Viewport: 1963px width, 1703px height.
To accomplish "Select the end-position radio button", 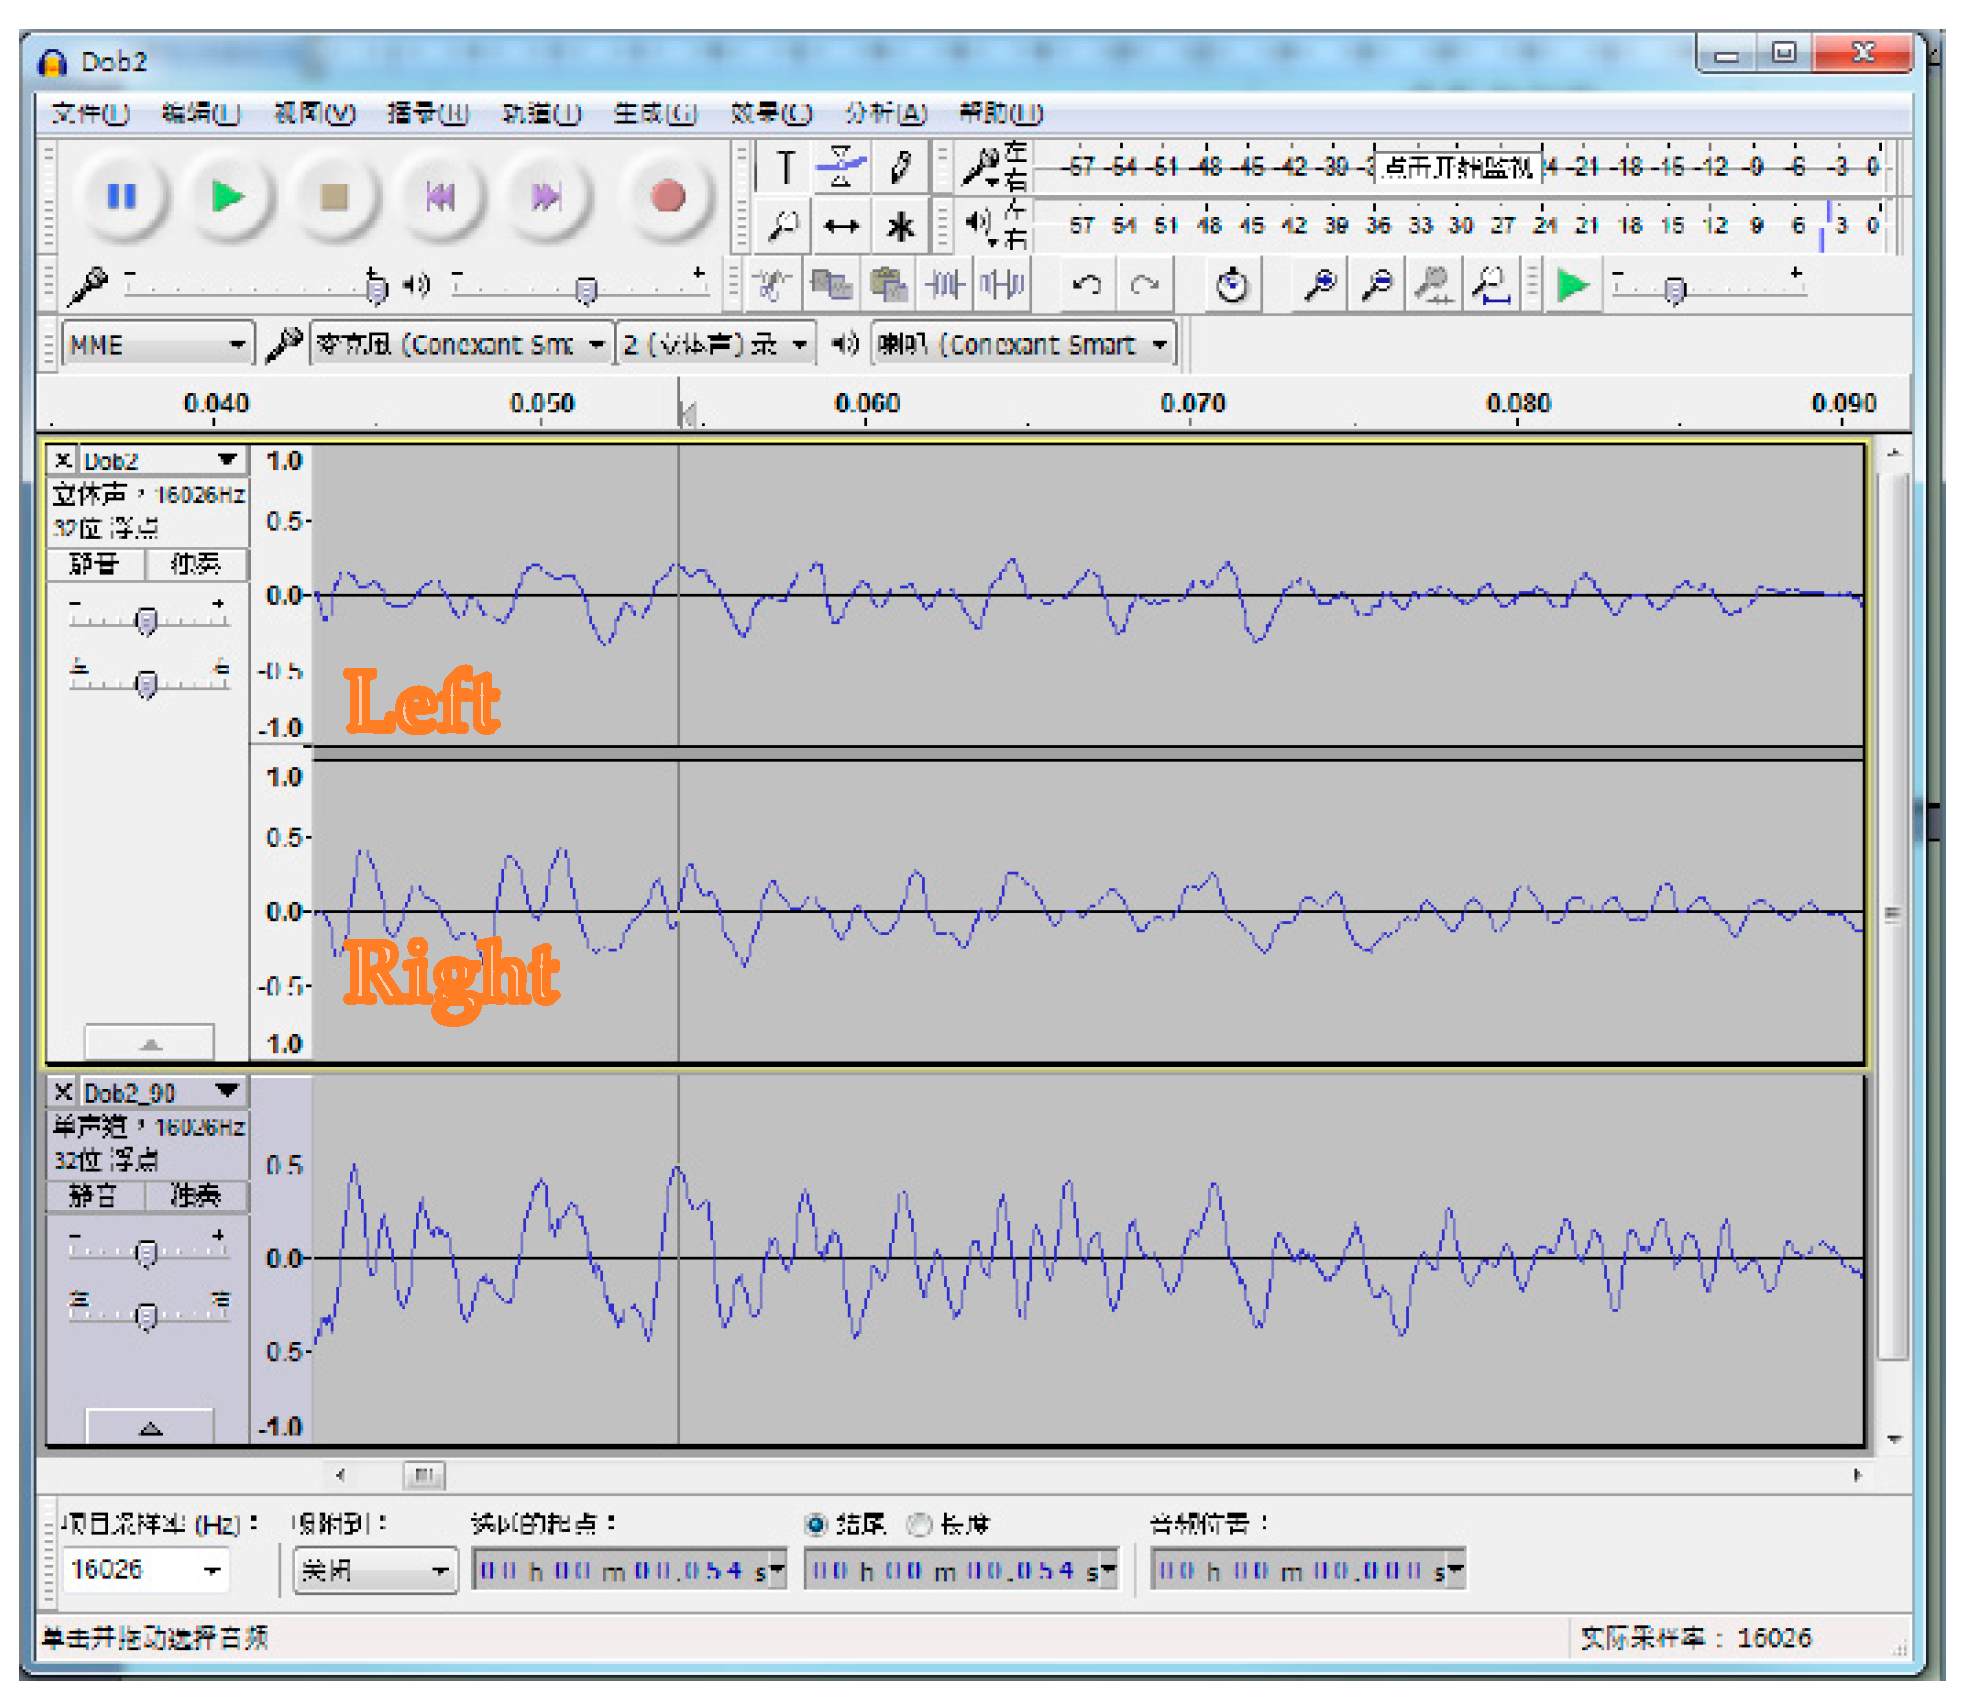I will click(816, 1524).
